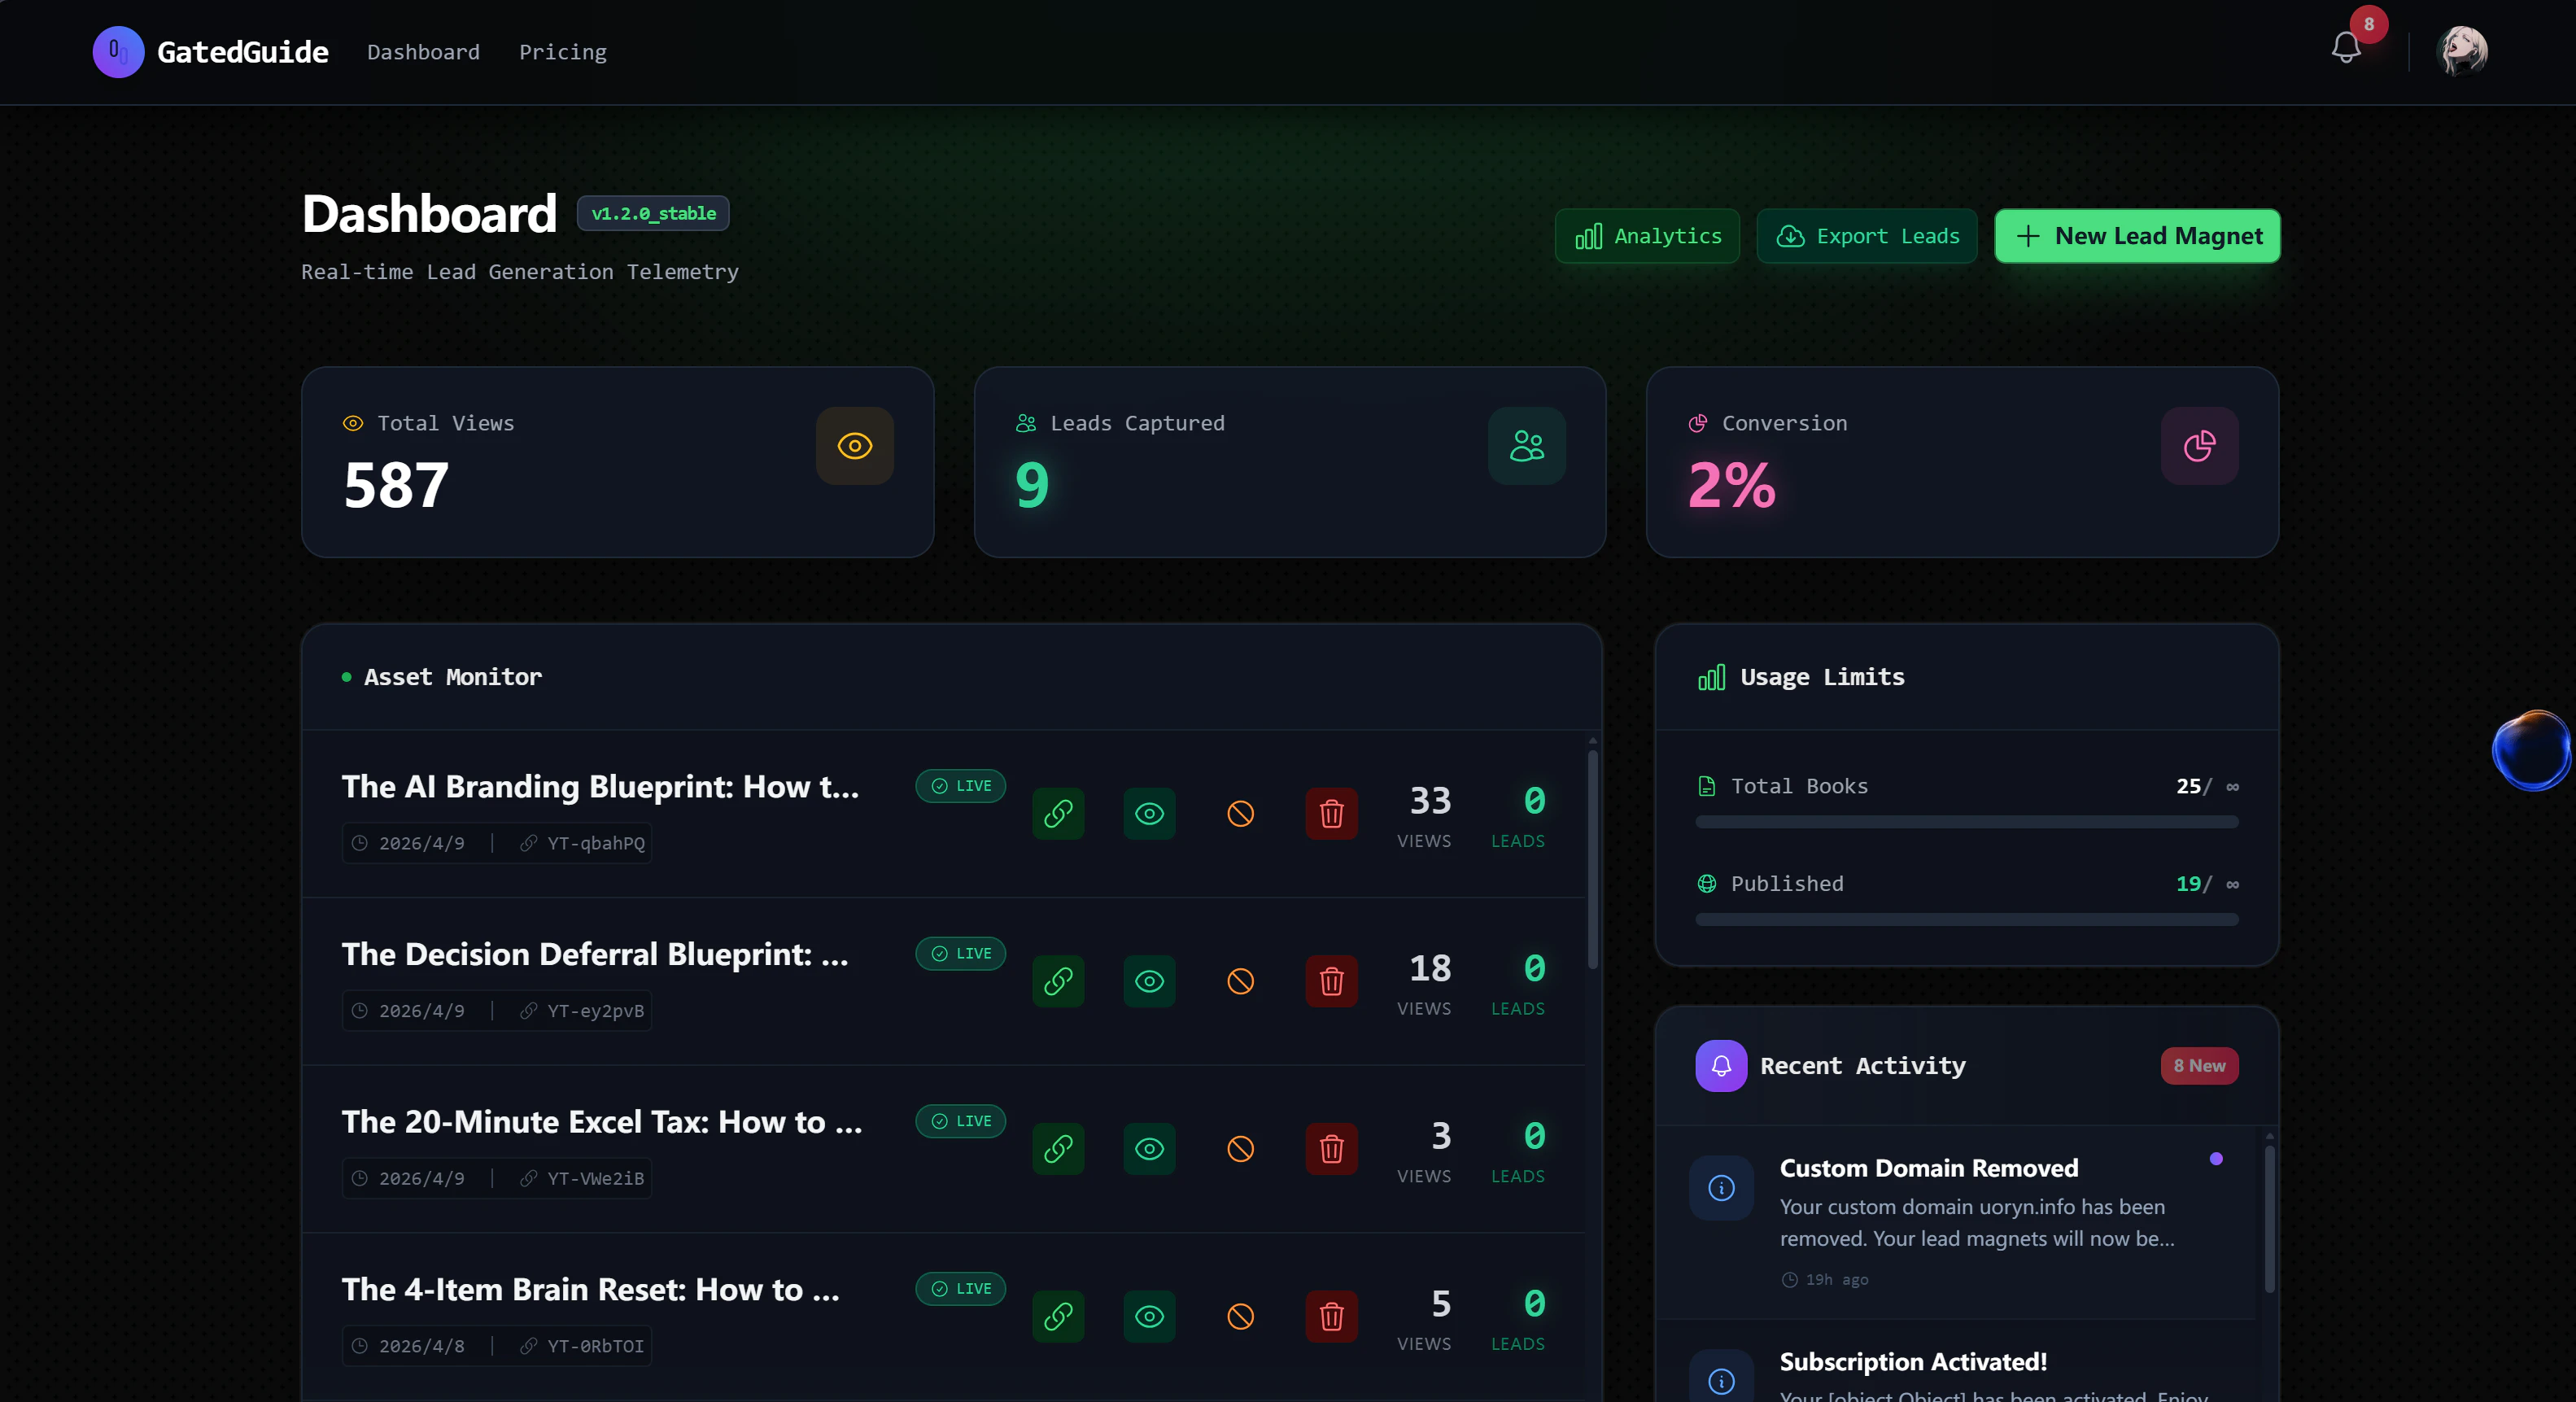The height and width of the screenshot is (1402, 2576).
Task: Click the Asset Monitor list scrollbar
Action: [x=1592, y=860]
